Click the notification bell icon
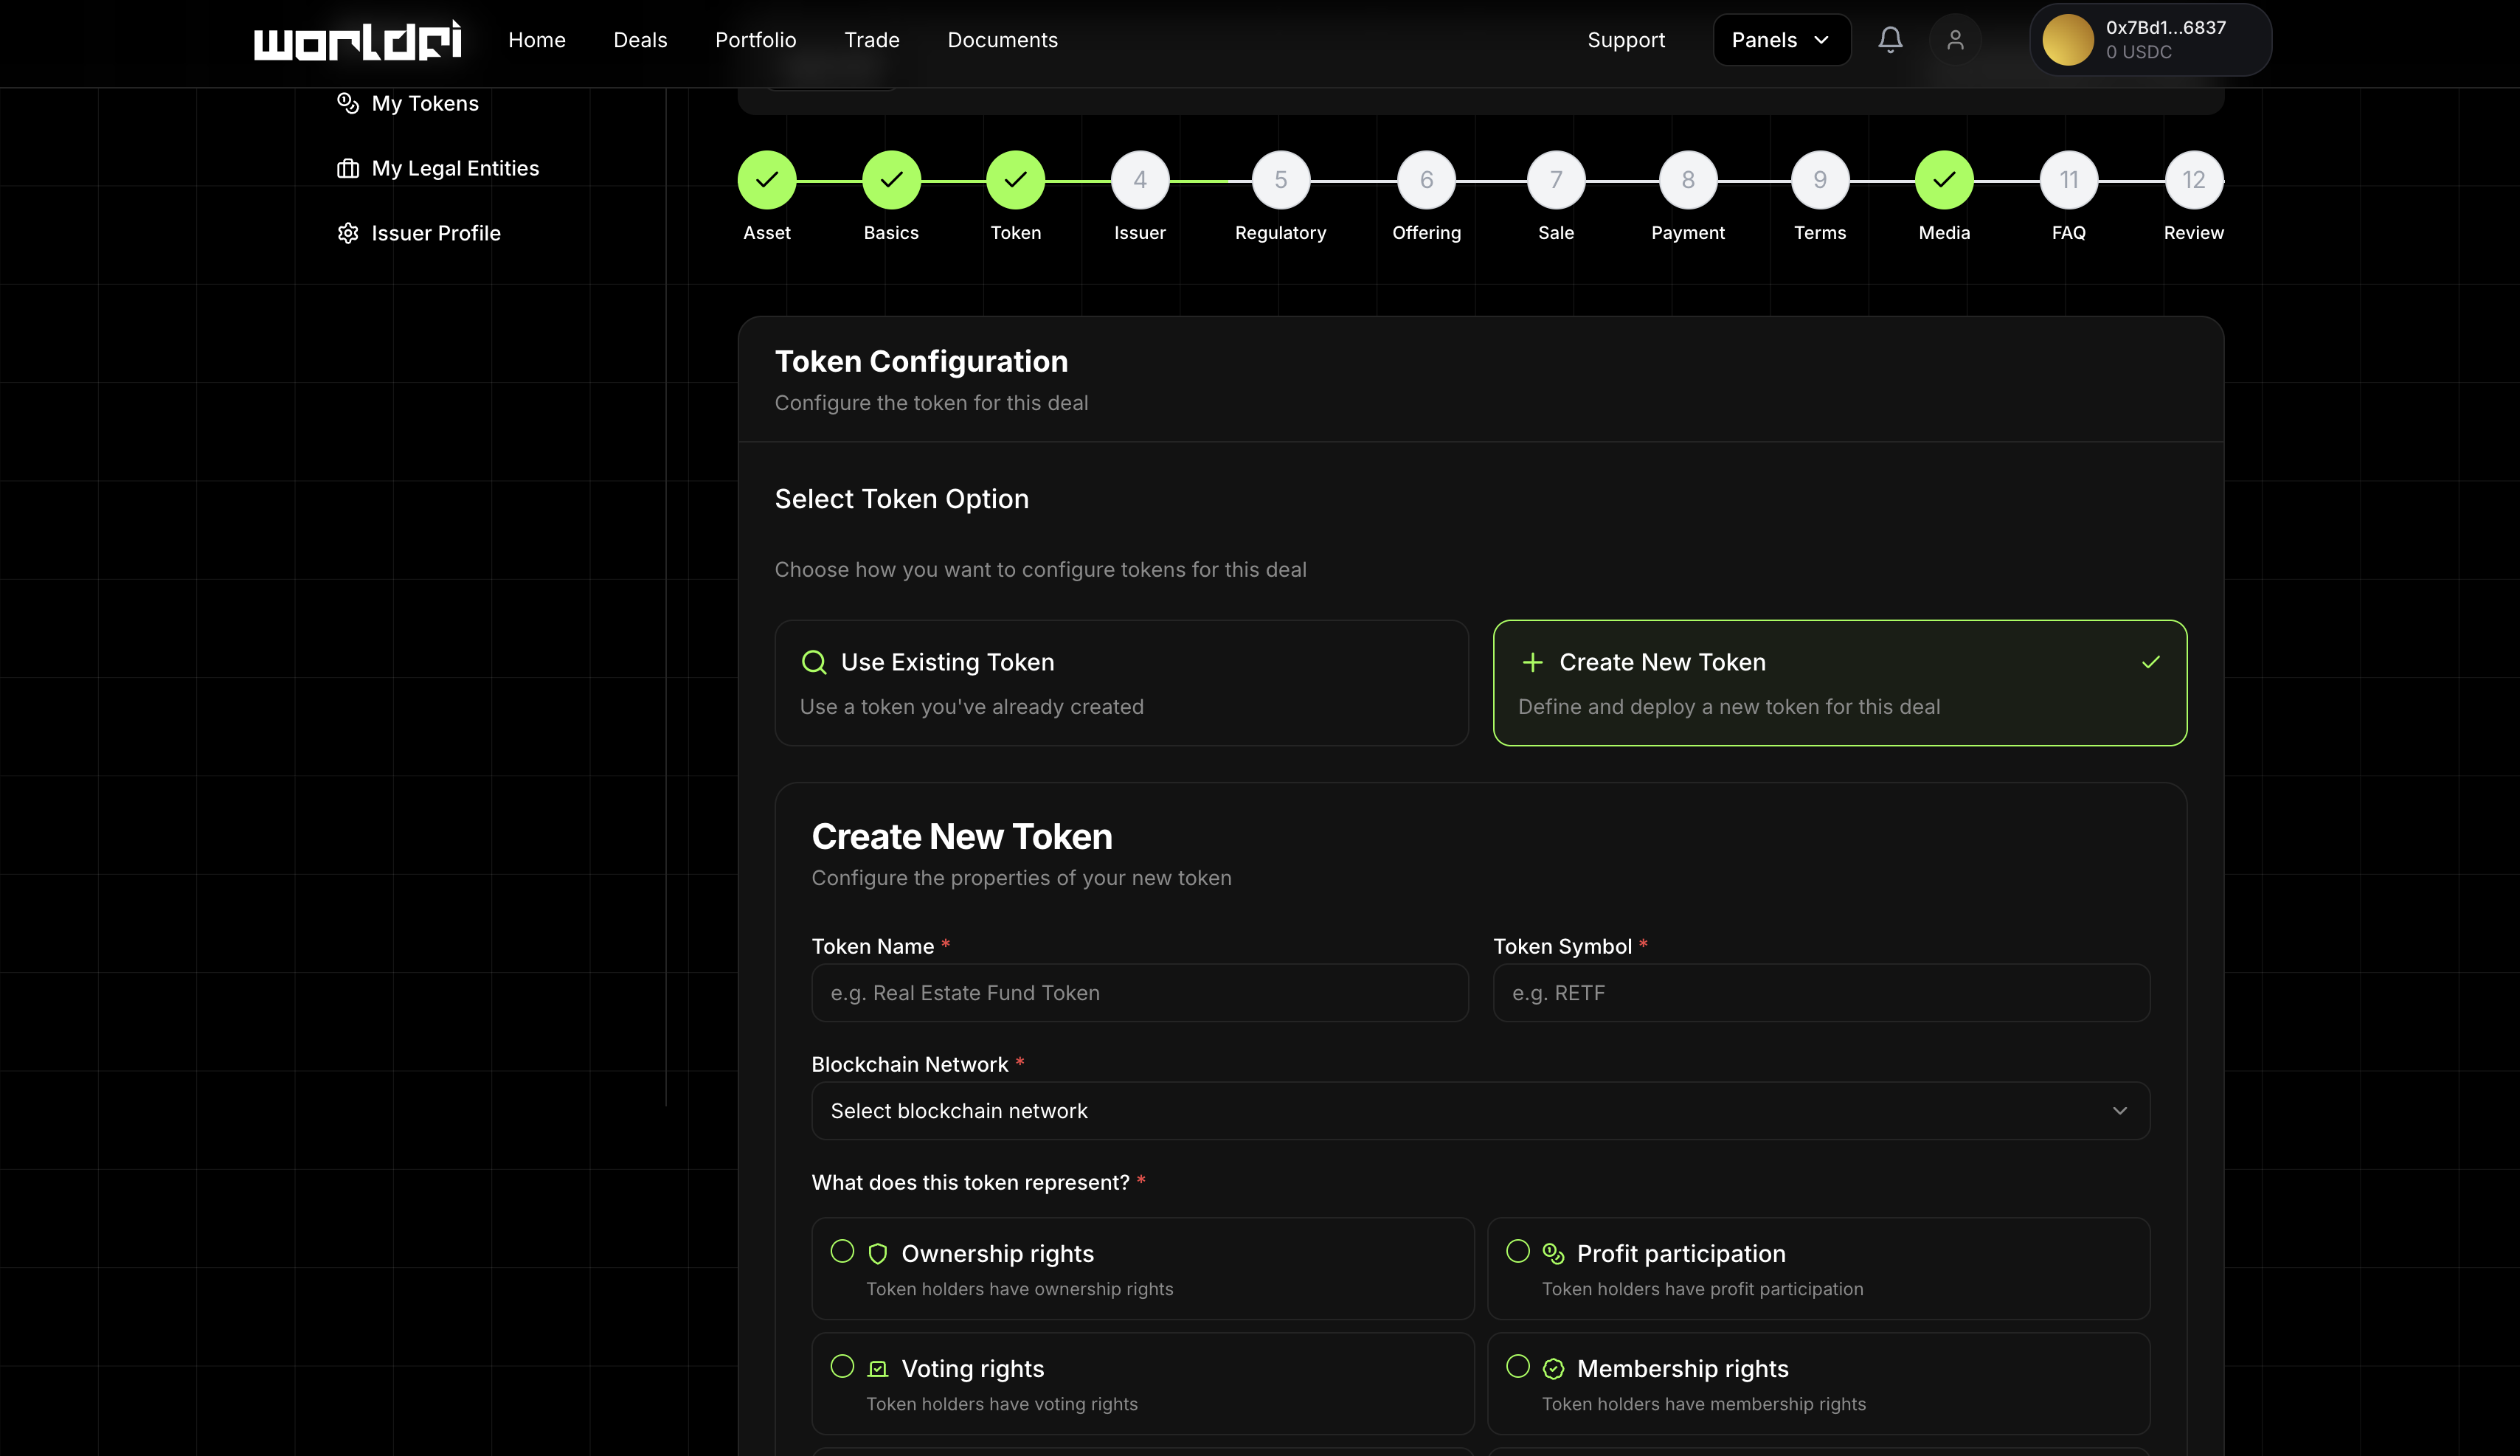This screenshot has height=1456, width=2520. [x=1889, y=40]
